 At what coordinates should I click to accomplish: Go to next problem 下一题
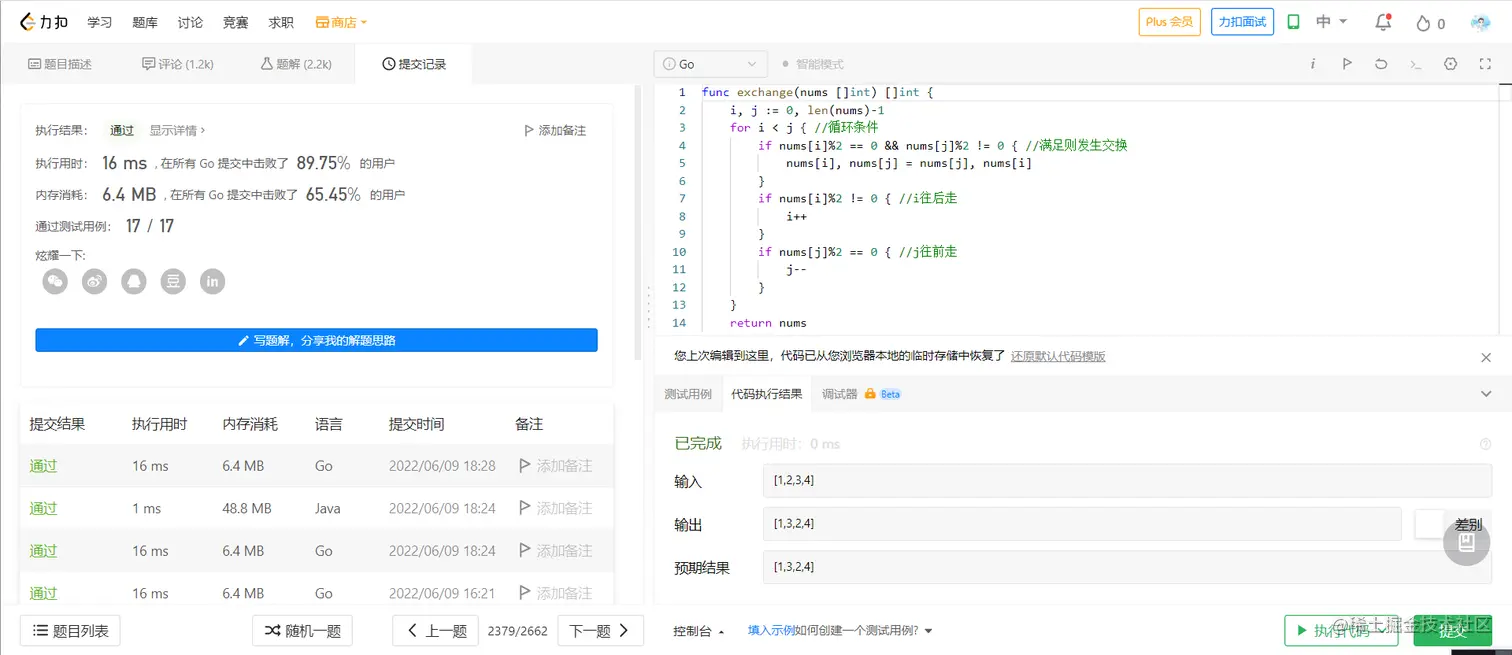click(x=600, y=631)
